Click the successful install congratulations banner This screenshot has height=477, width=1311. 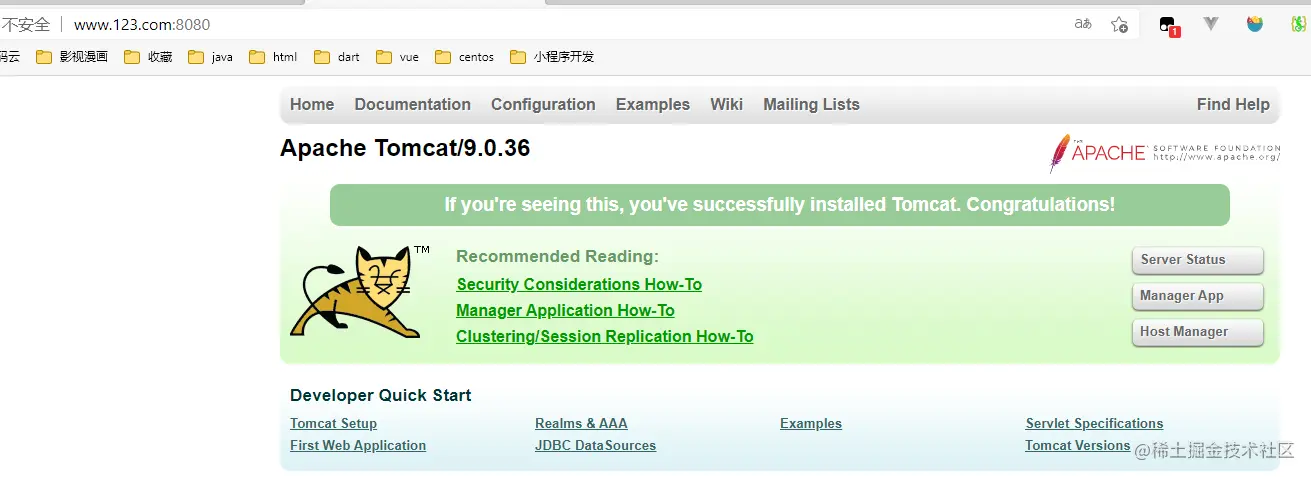[x=779, y=204]
